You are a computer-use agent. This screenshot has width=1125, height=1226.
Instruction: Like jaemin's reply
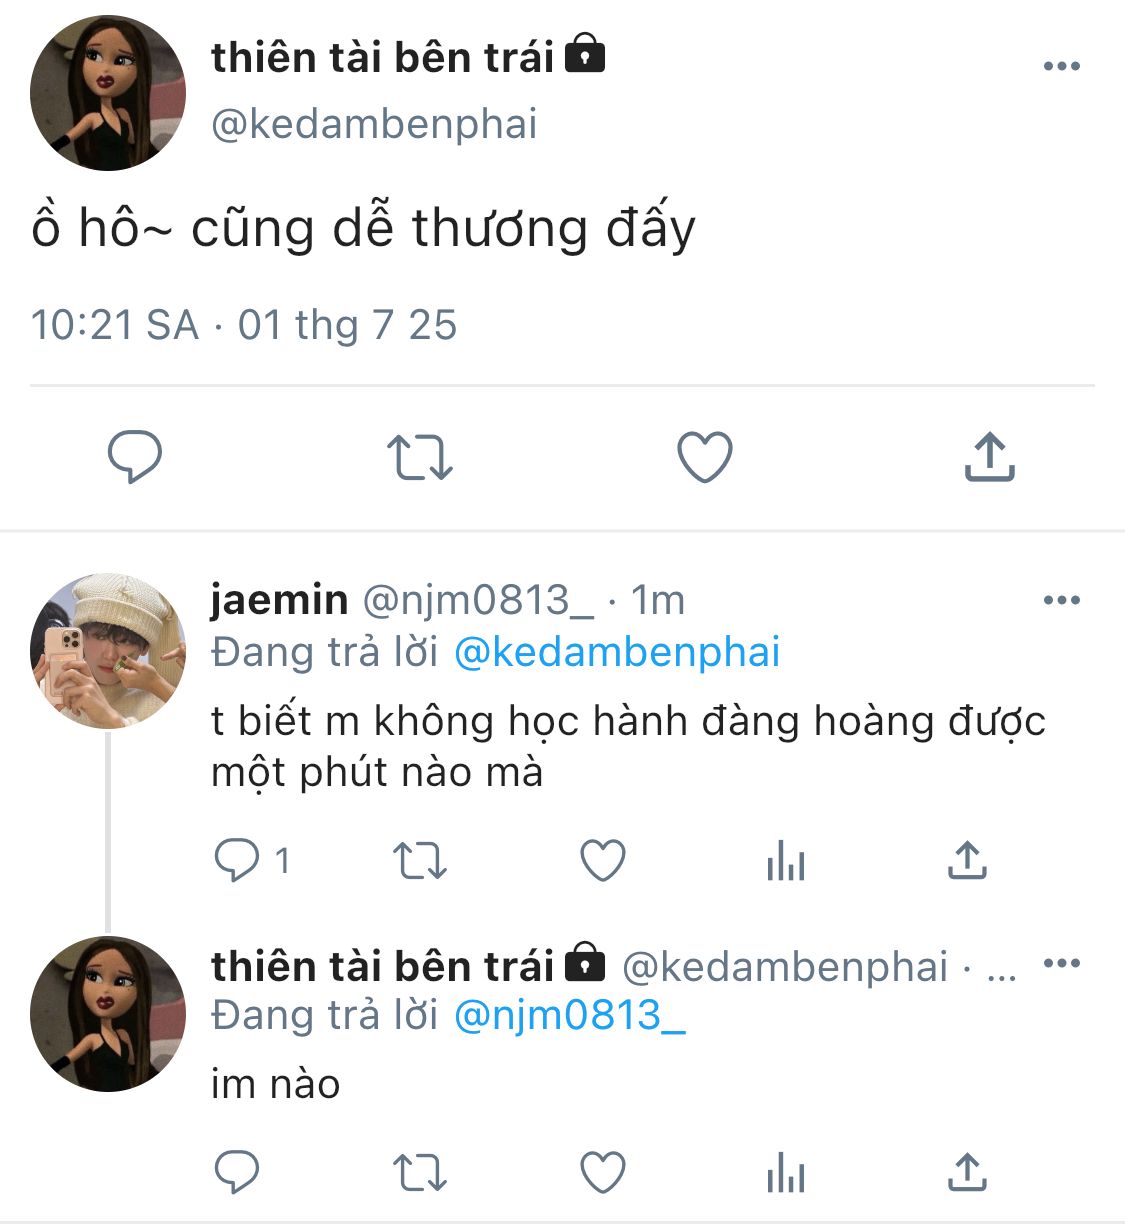(603, 860)
